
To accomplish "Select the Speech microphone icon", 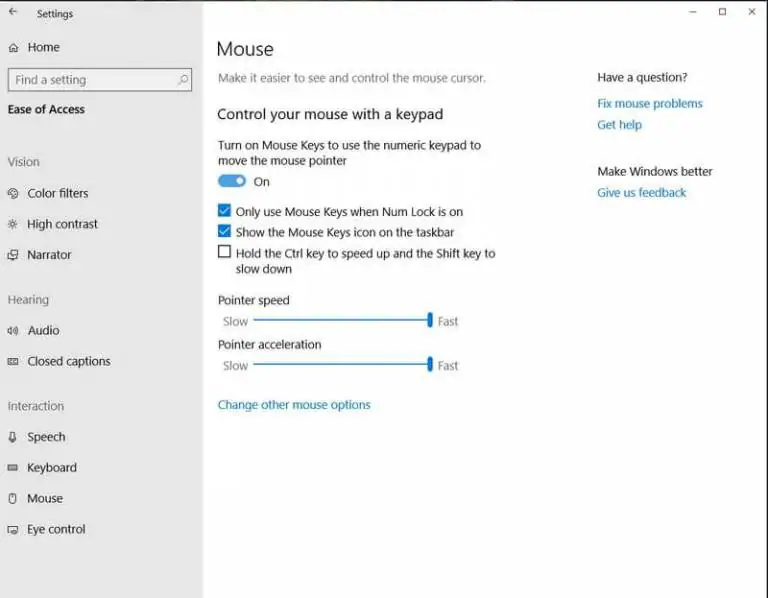I will click(13, 437).
